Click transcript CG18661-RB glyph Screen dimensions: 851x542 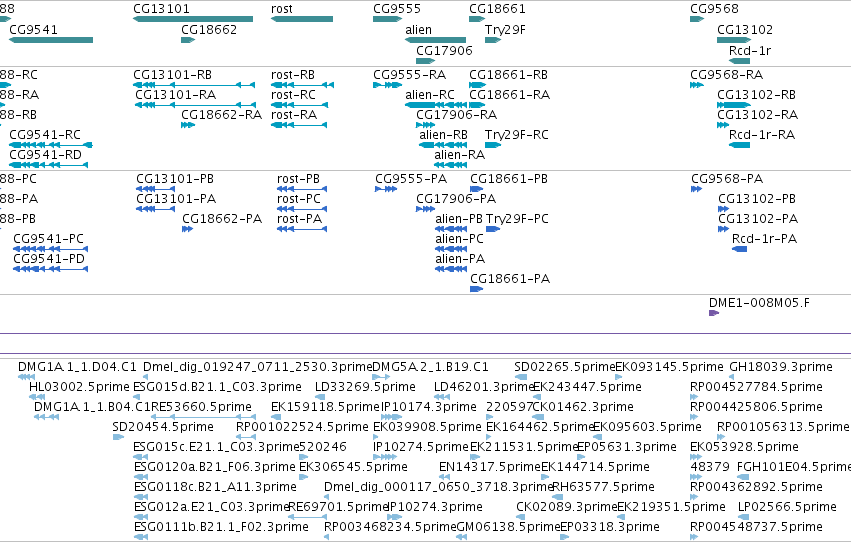[477, 85]
